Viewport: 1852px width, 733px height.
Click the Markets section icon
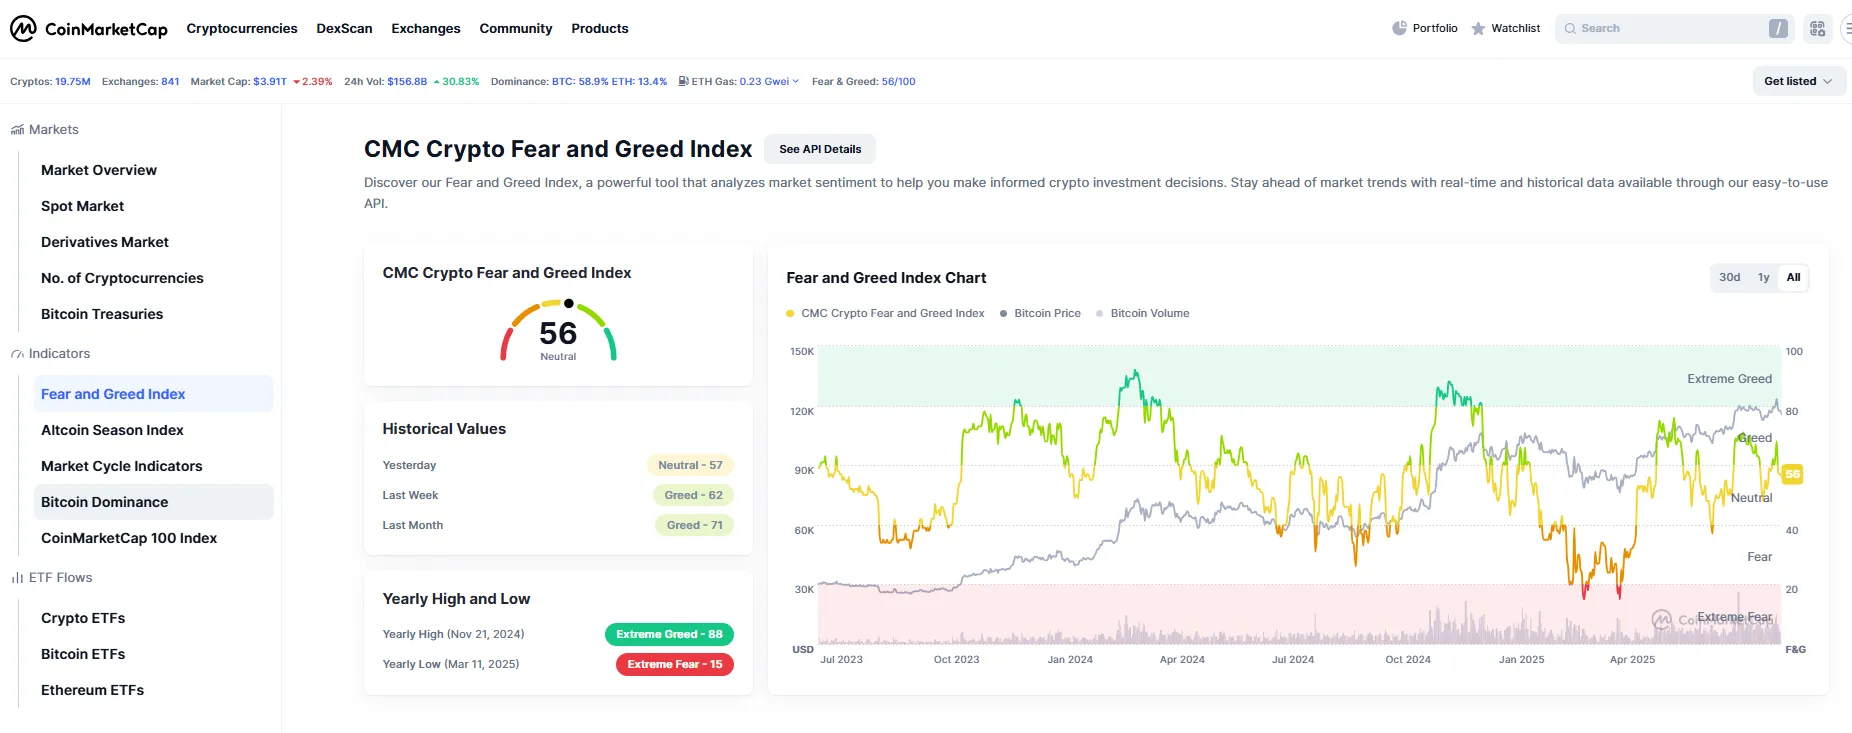coord(17,130)
